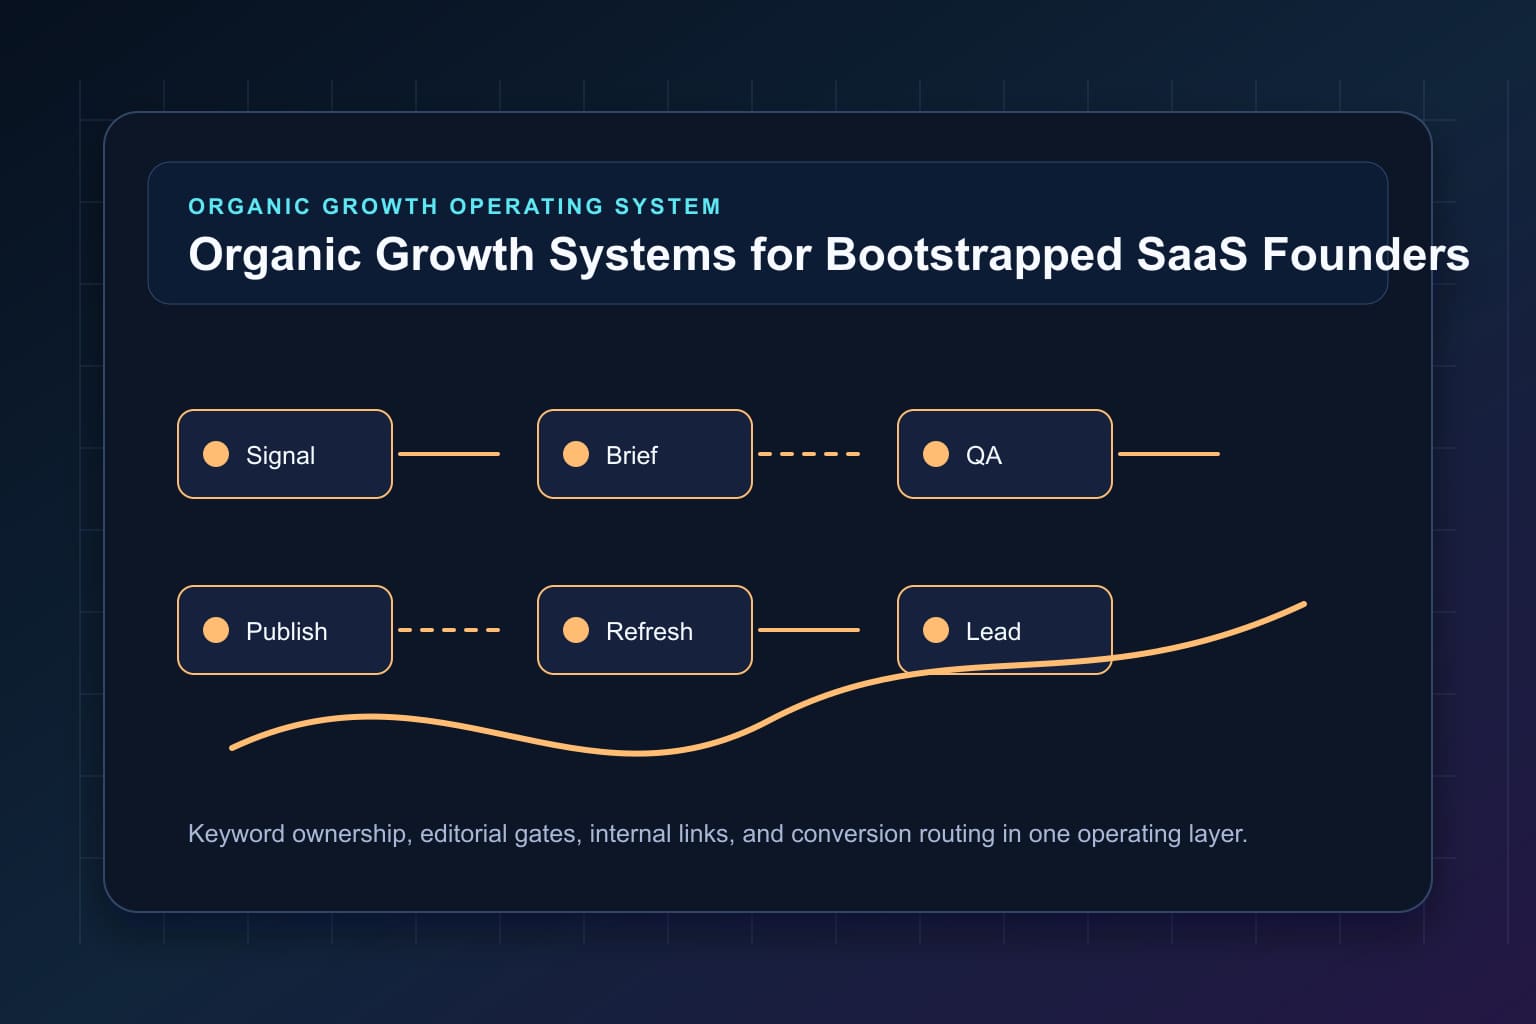
Task: Select the Brief step card
Action: point(645,454)
